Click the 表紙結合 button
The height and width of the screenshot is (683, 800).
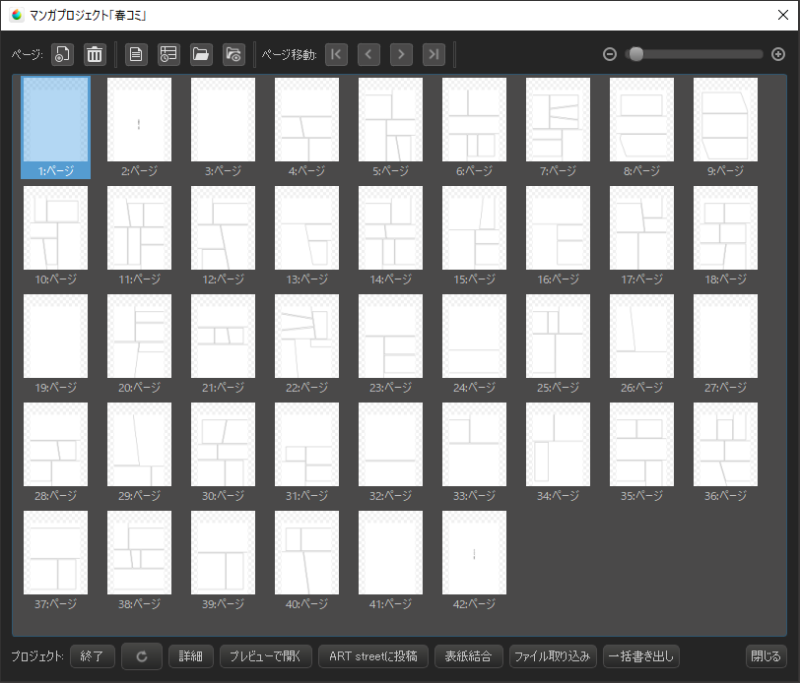pos(468,656)
